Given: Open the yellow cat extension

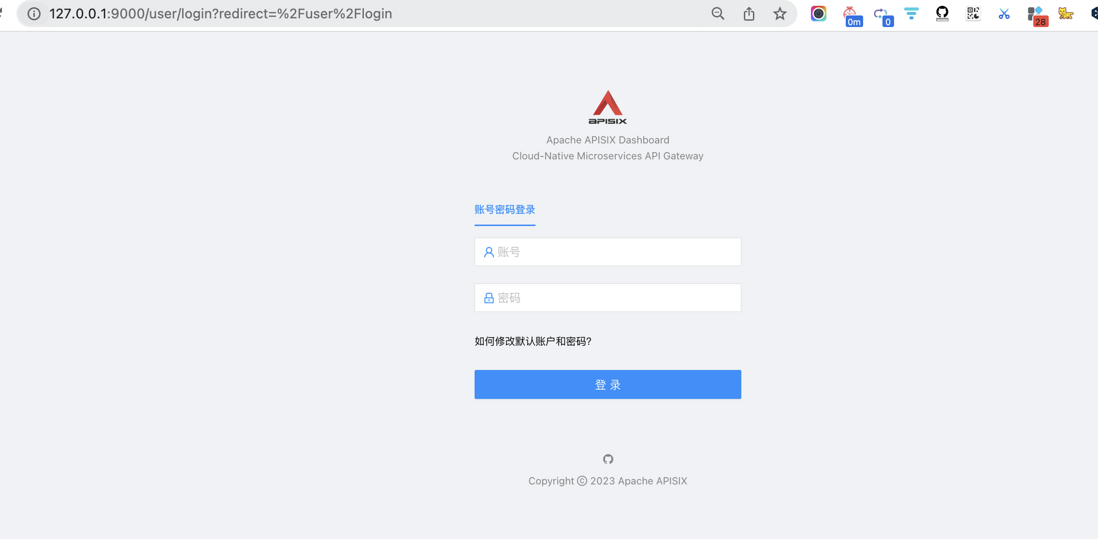Looking at the screenshot, I should [1066, 13].
